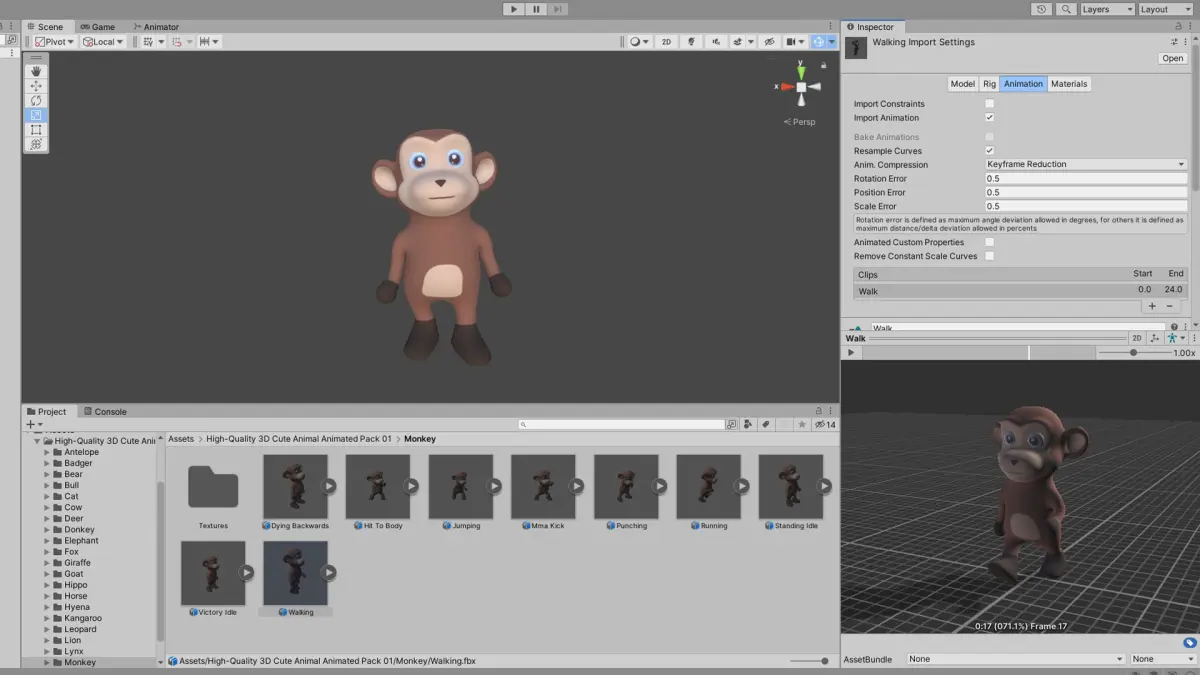This screenshot has width=1200, height=675.
Task: Toggle scene audio icon
Action: coord(716,42)
